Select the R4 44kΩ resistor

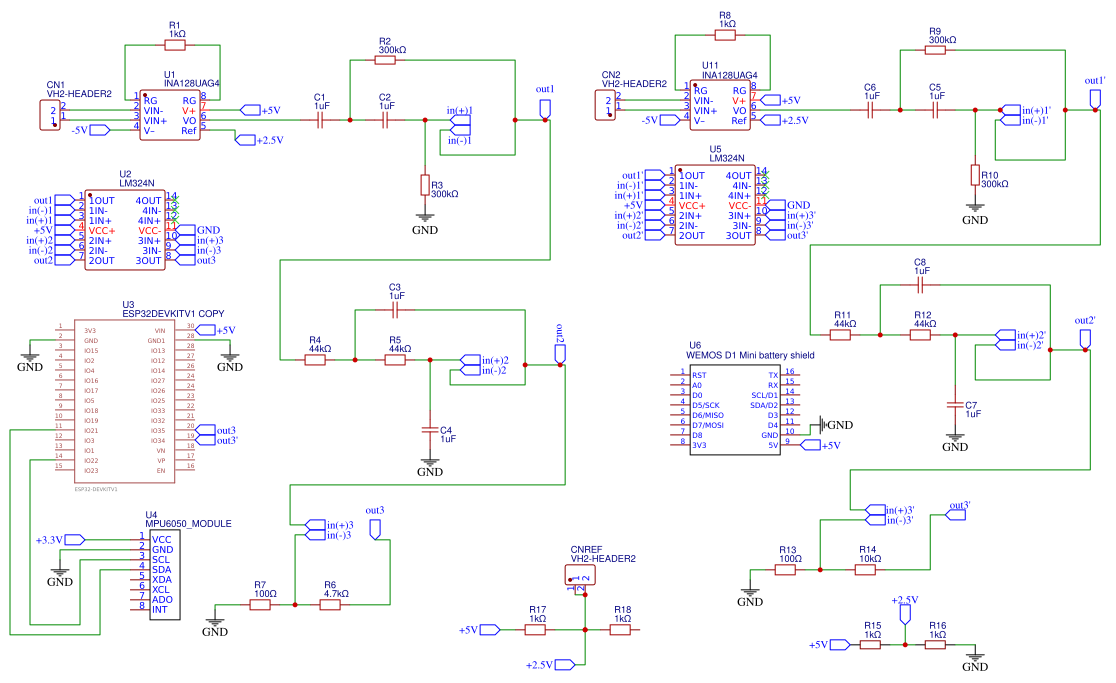click(x=315, y=360)
